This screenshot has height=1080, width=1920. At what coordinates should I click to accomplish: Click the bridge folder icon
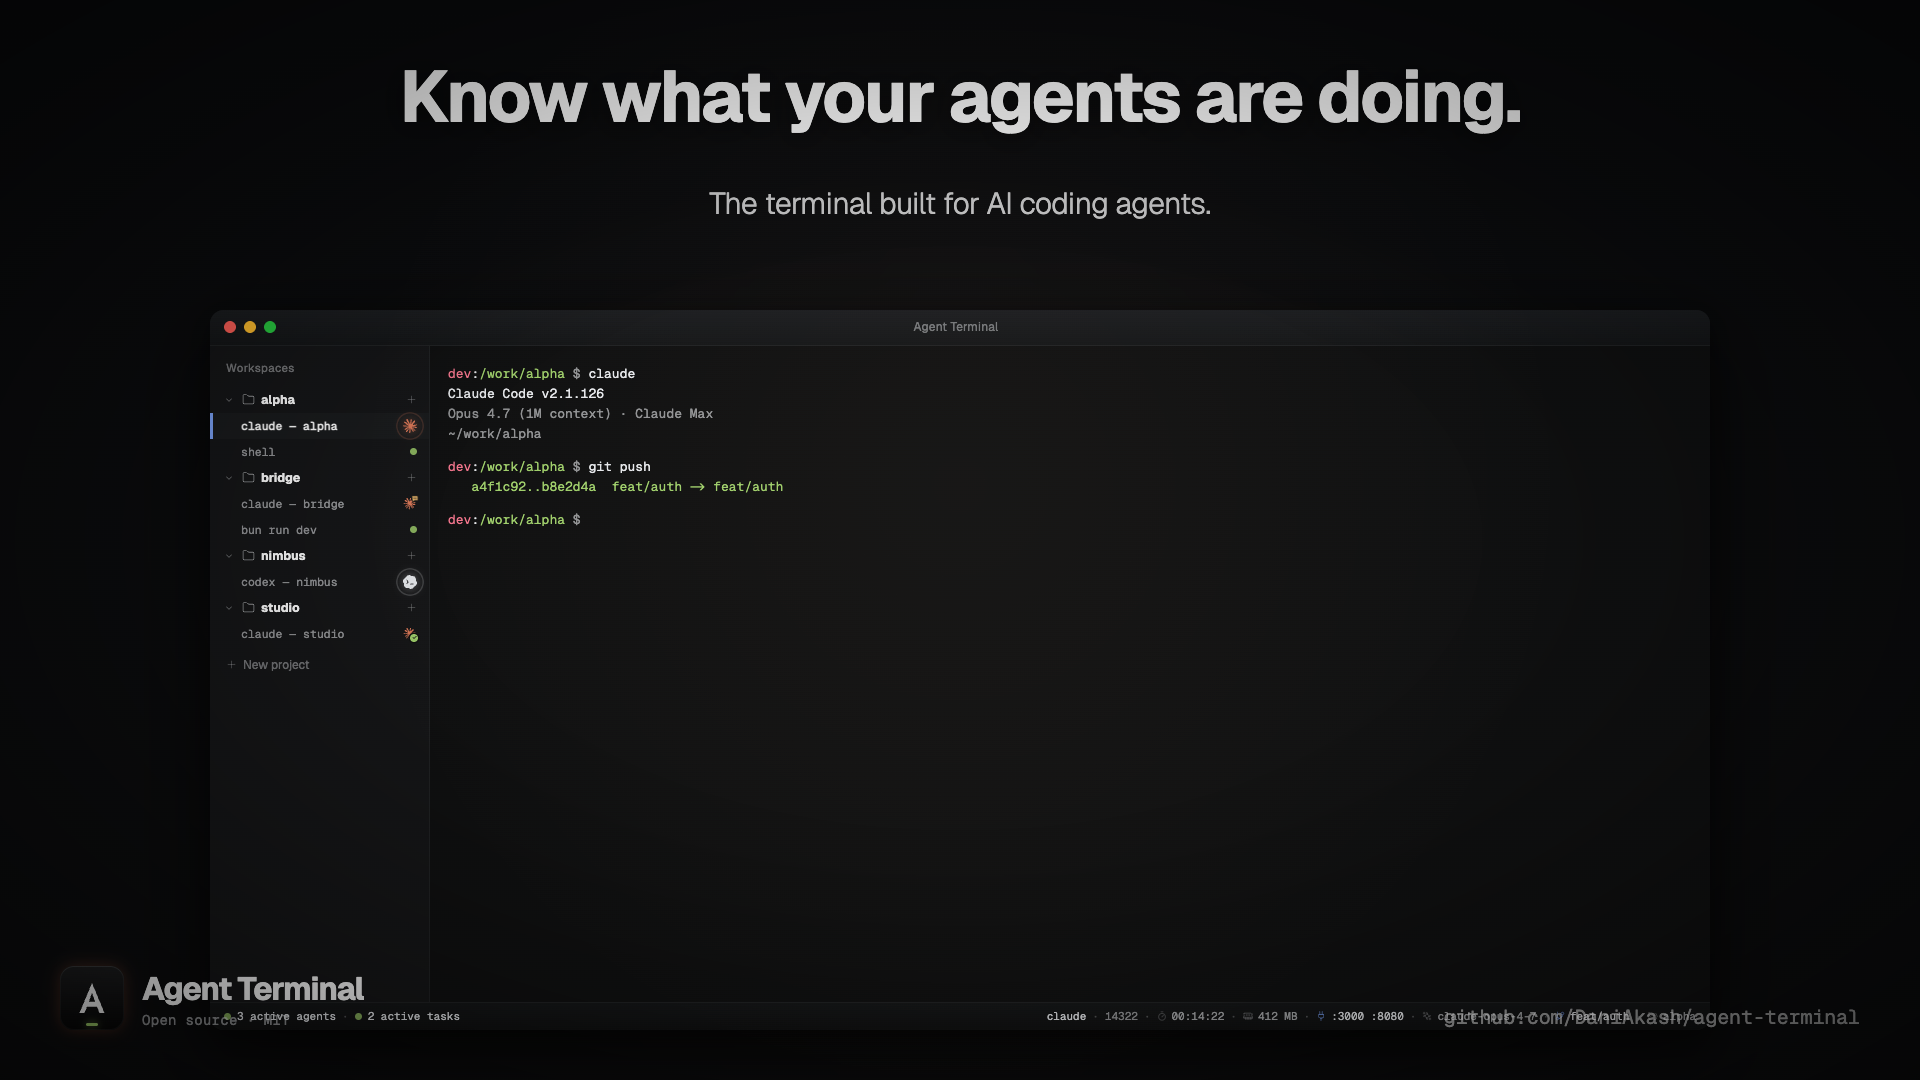[248, 477]
